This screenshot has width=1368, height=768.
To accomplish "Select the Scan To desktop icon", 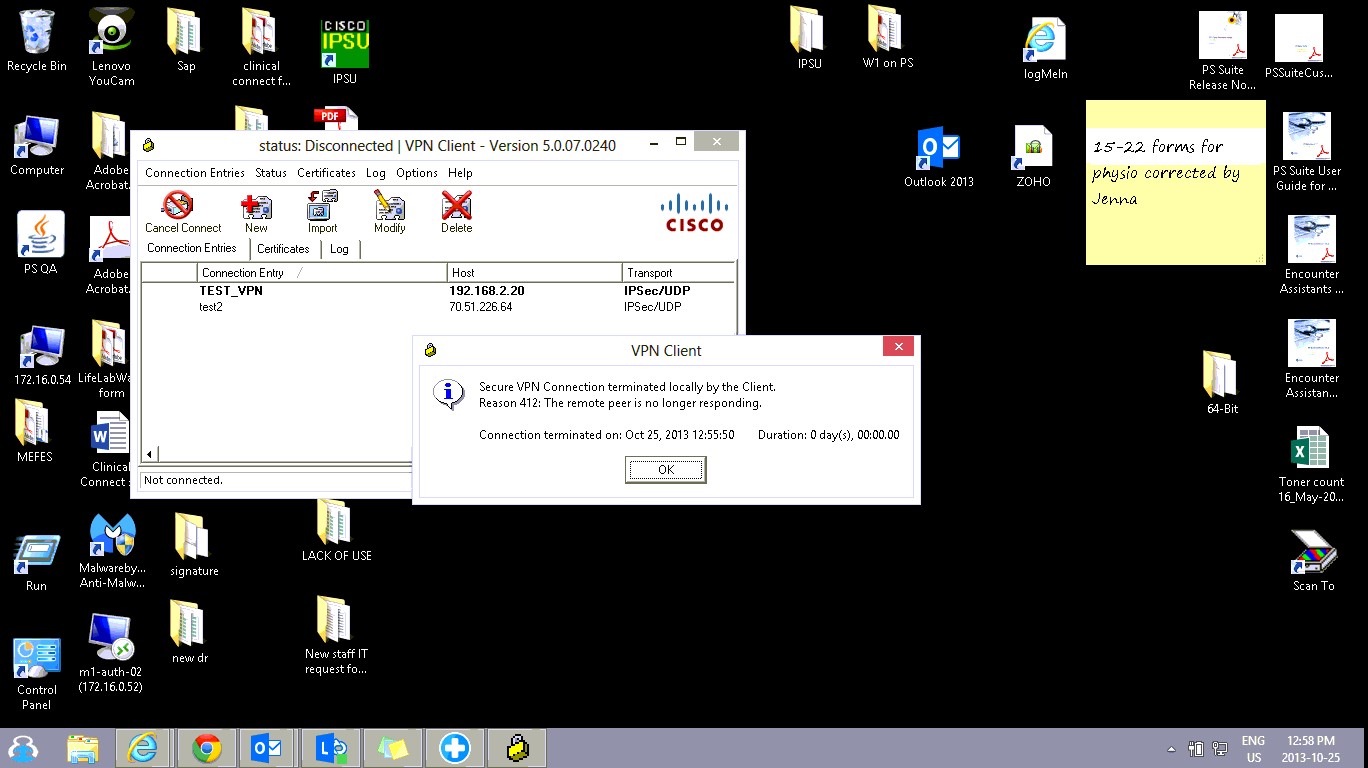I will coord(1313,561).
